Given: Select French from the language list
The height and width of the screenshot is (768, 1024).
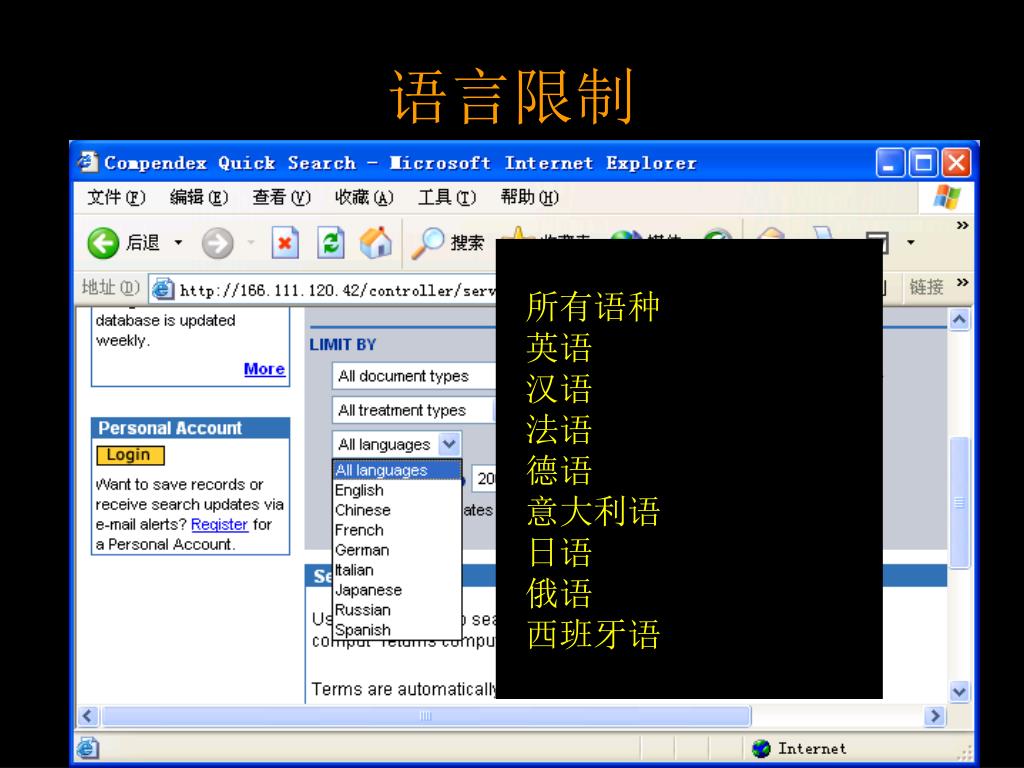Looking at the screenshot, I should (x=396, y=530).
